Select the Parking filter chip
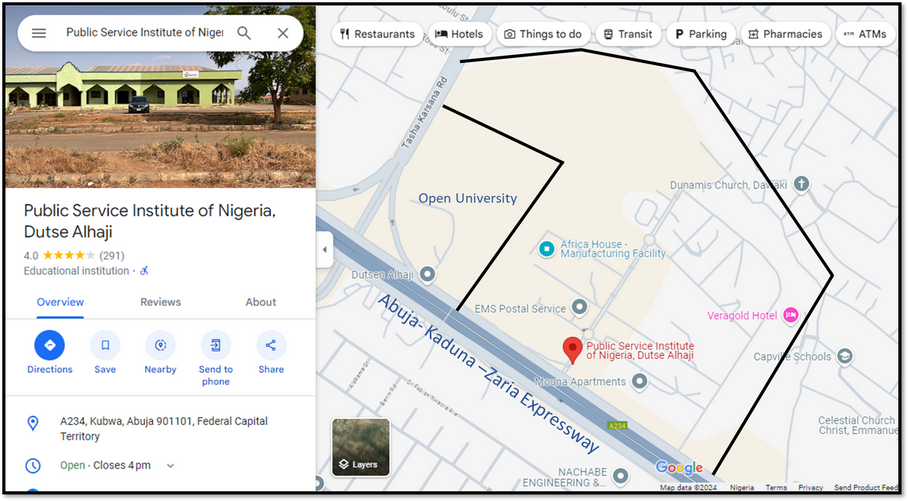Image resolution: width=908 pixels, height=501 pixels. click(x=701, y=34)
